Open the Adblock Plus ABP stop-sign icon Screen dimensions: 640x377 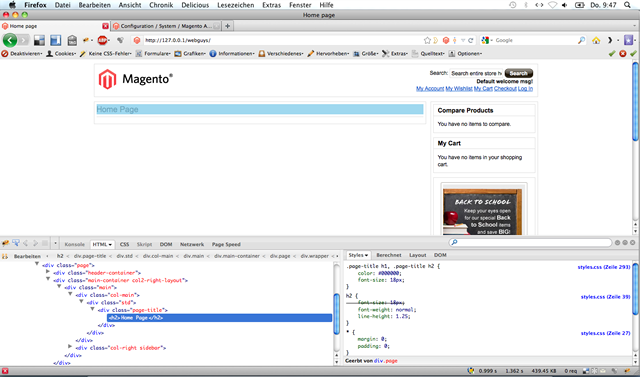[102, 40]
